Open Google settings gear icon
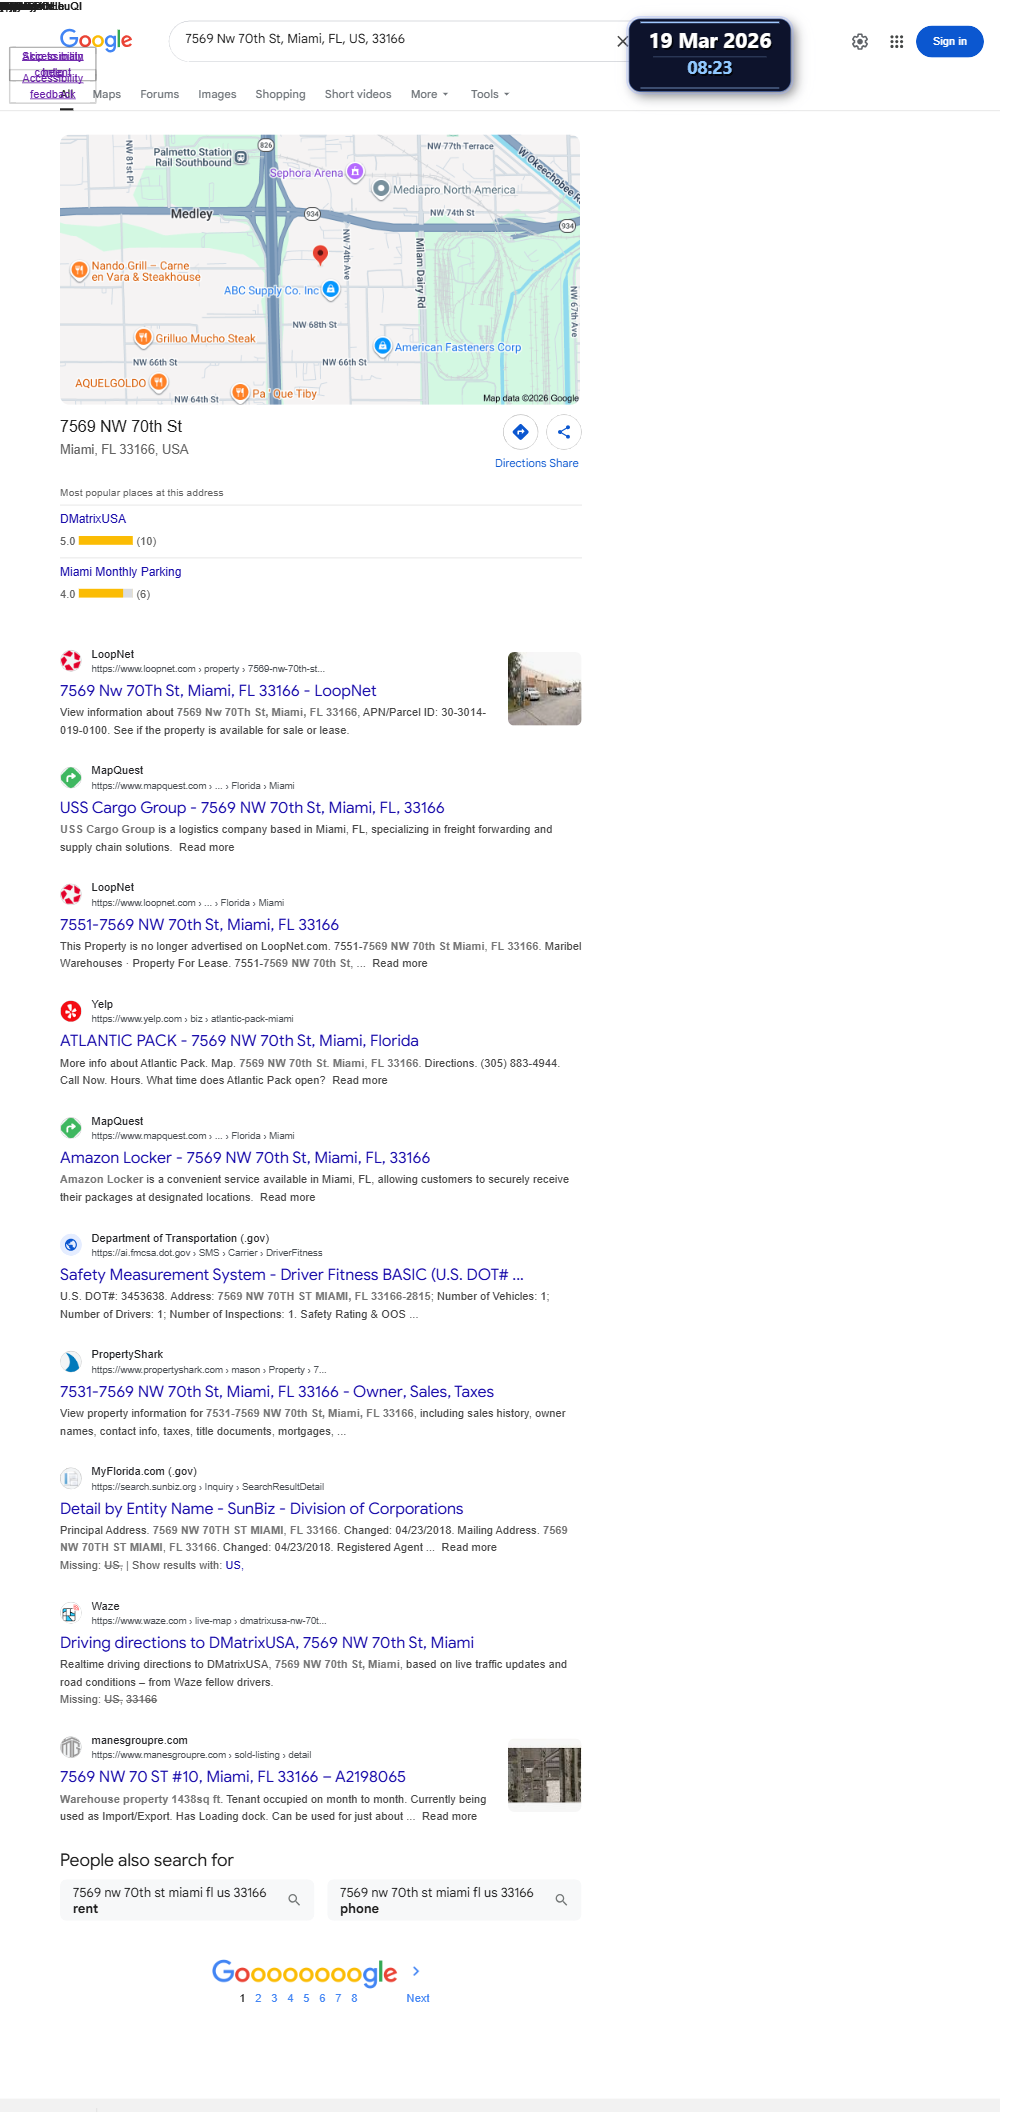1012x2112 pixels. [x=859, y=42]
